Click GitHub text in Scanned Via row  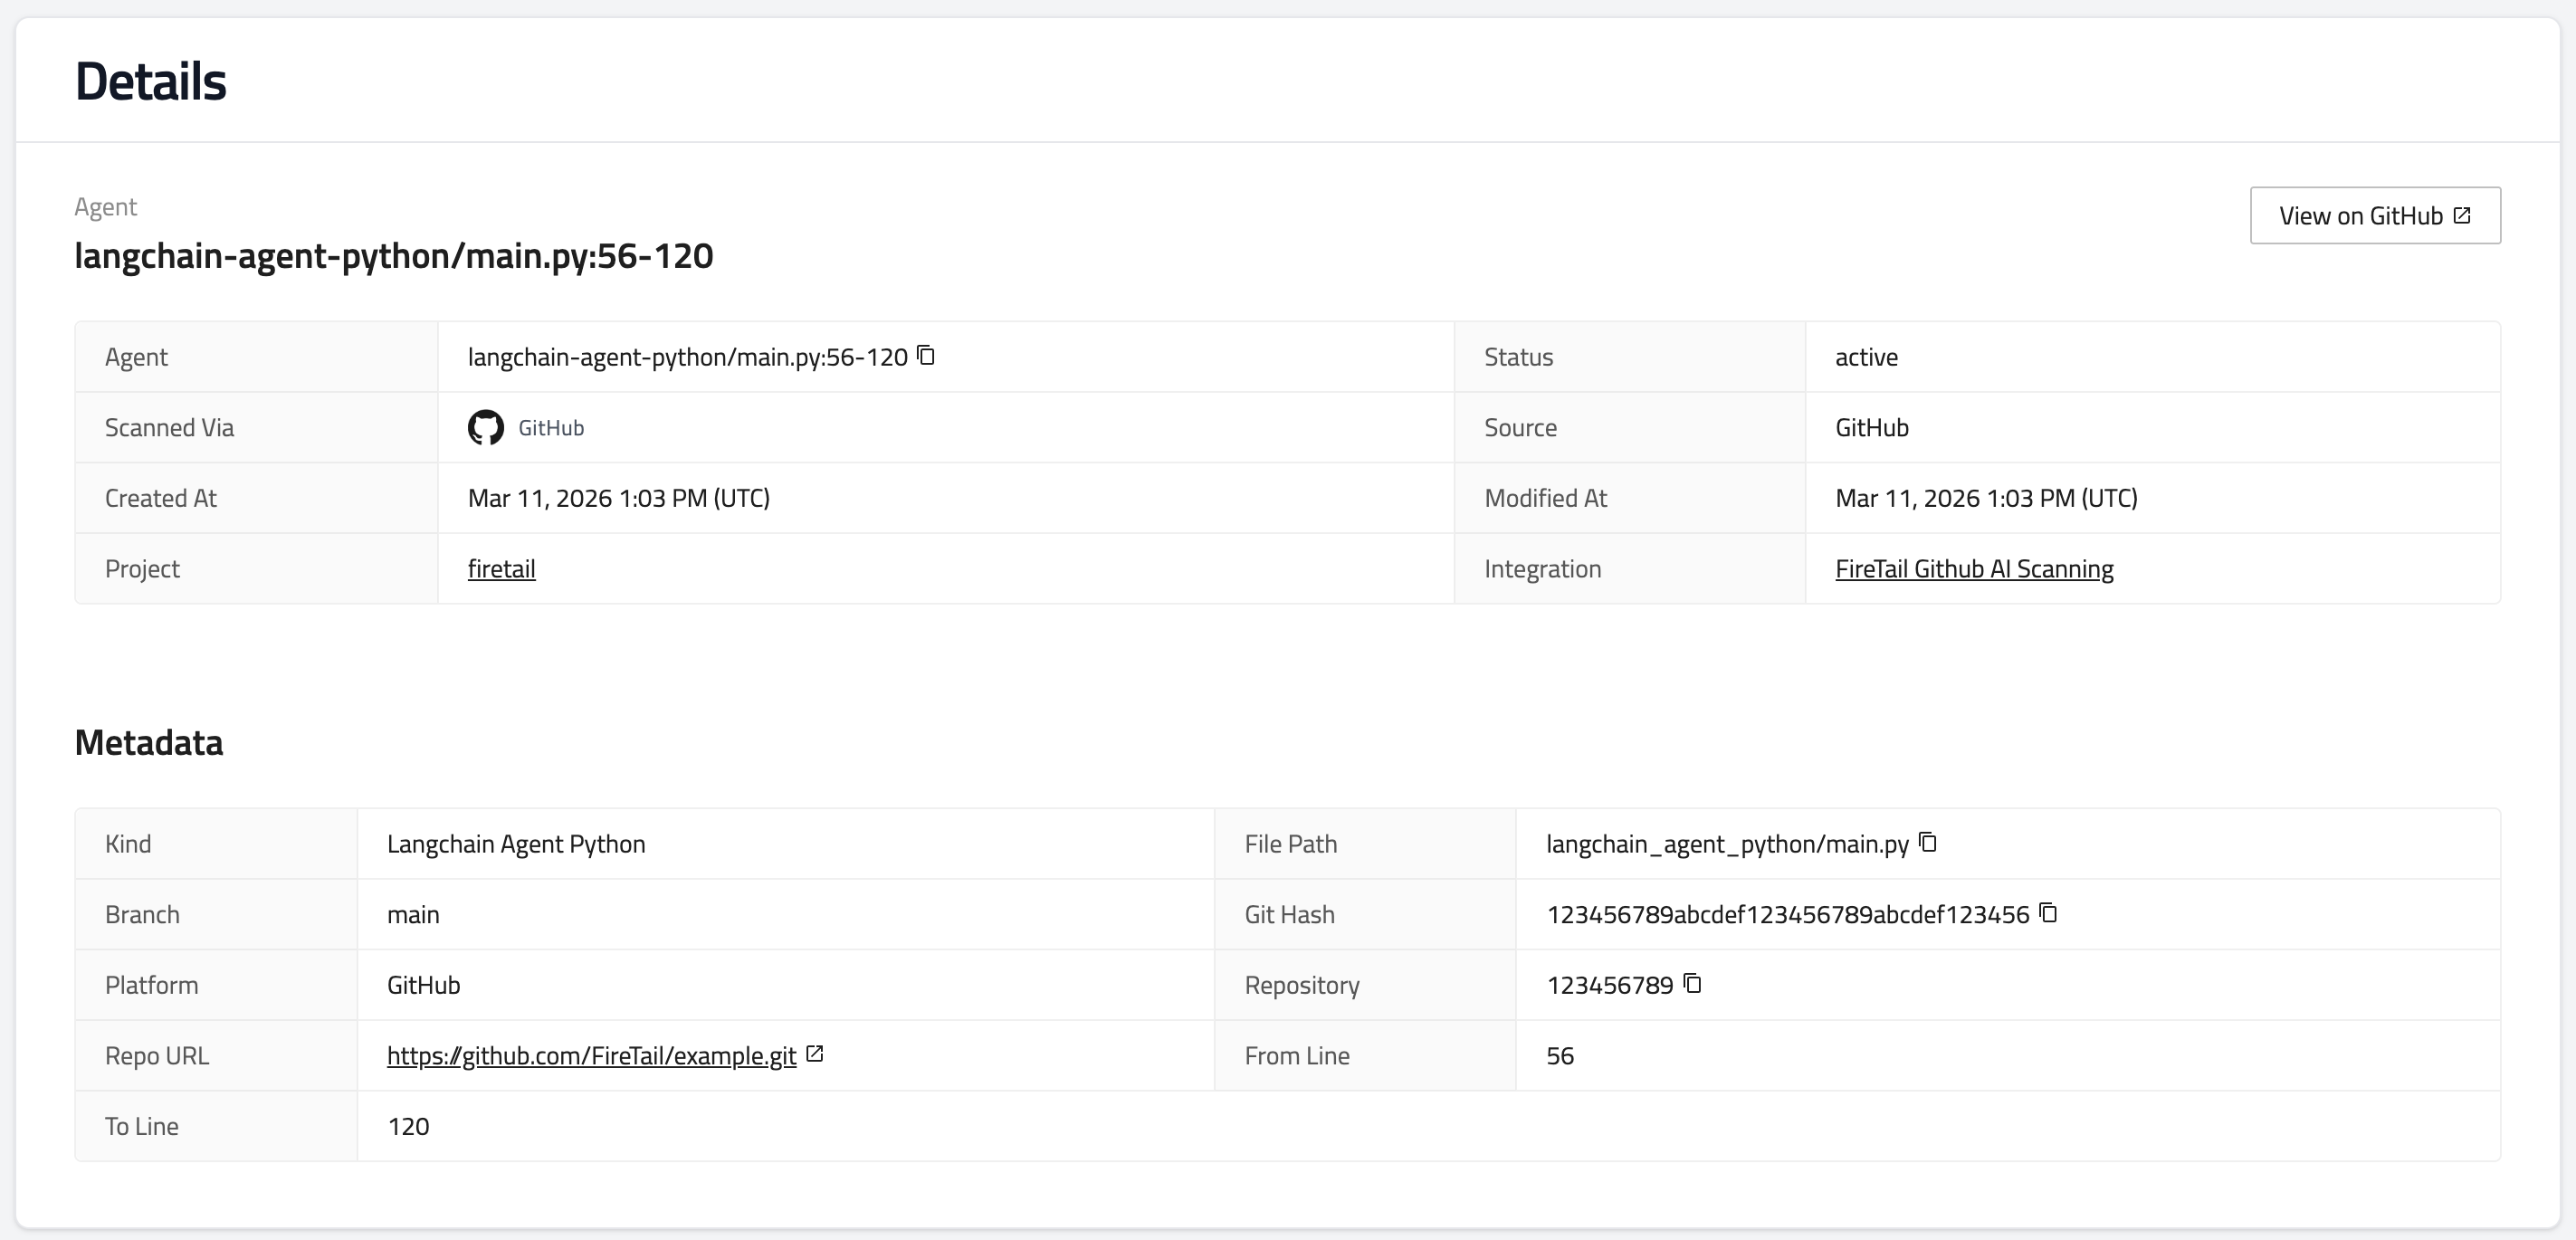551,428
